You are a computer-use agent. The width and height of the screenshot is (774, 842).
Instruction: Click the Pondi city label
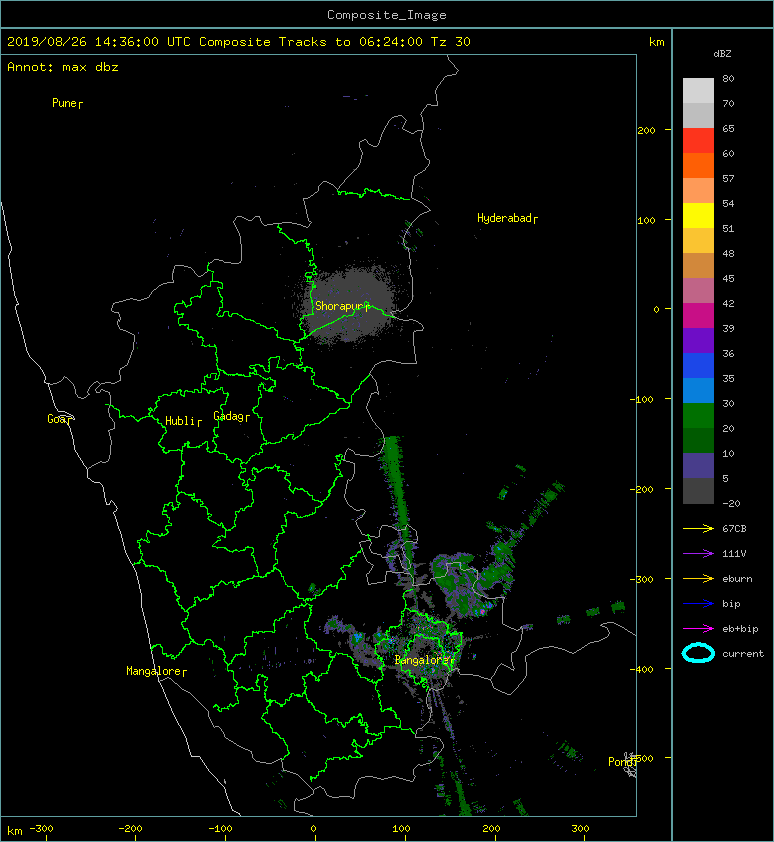[x=621, y=761]
